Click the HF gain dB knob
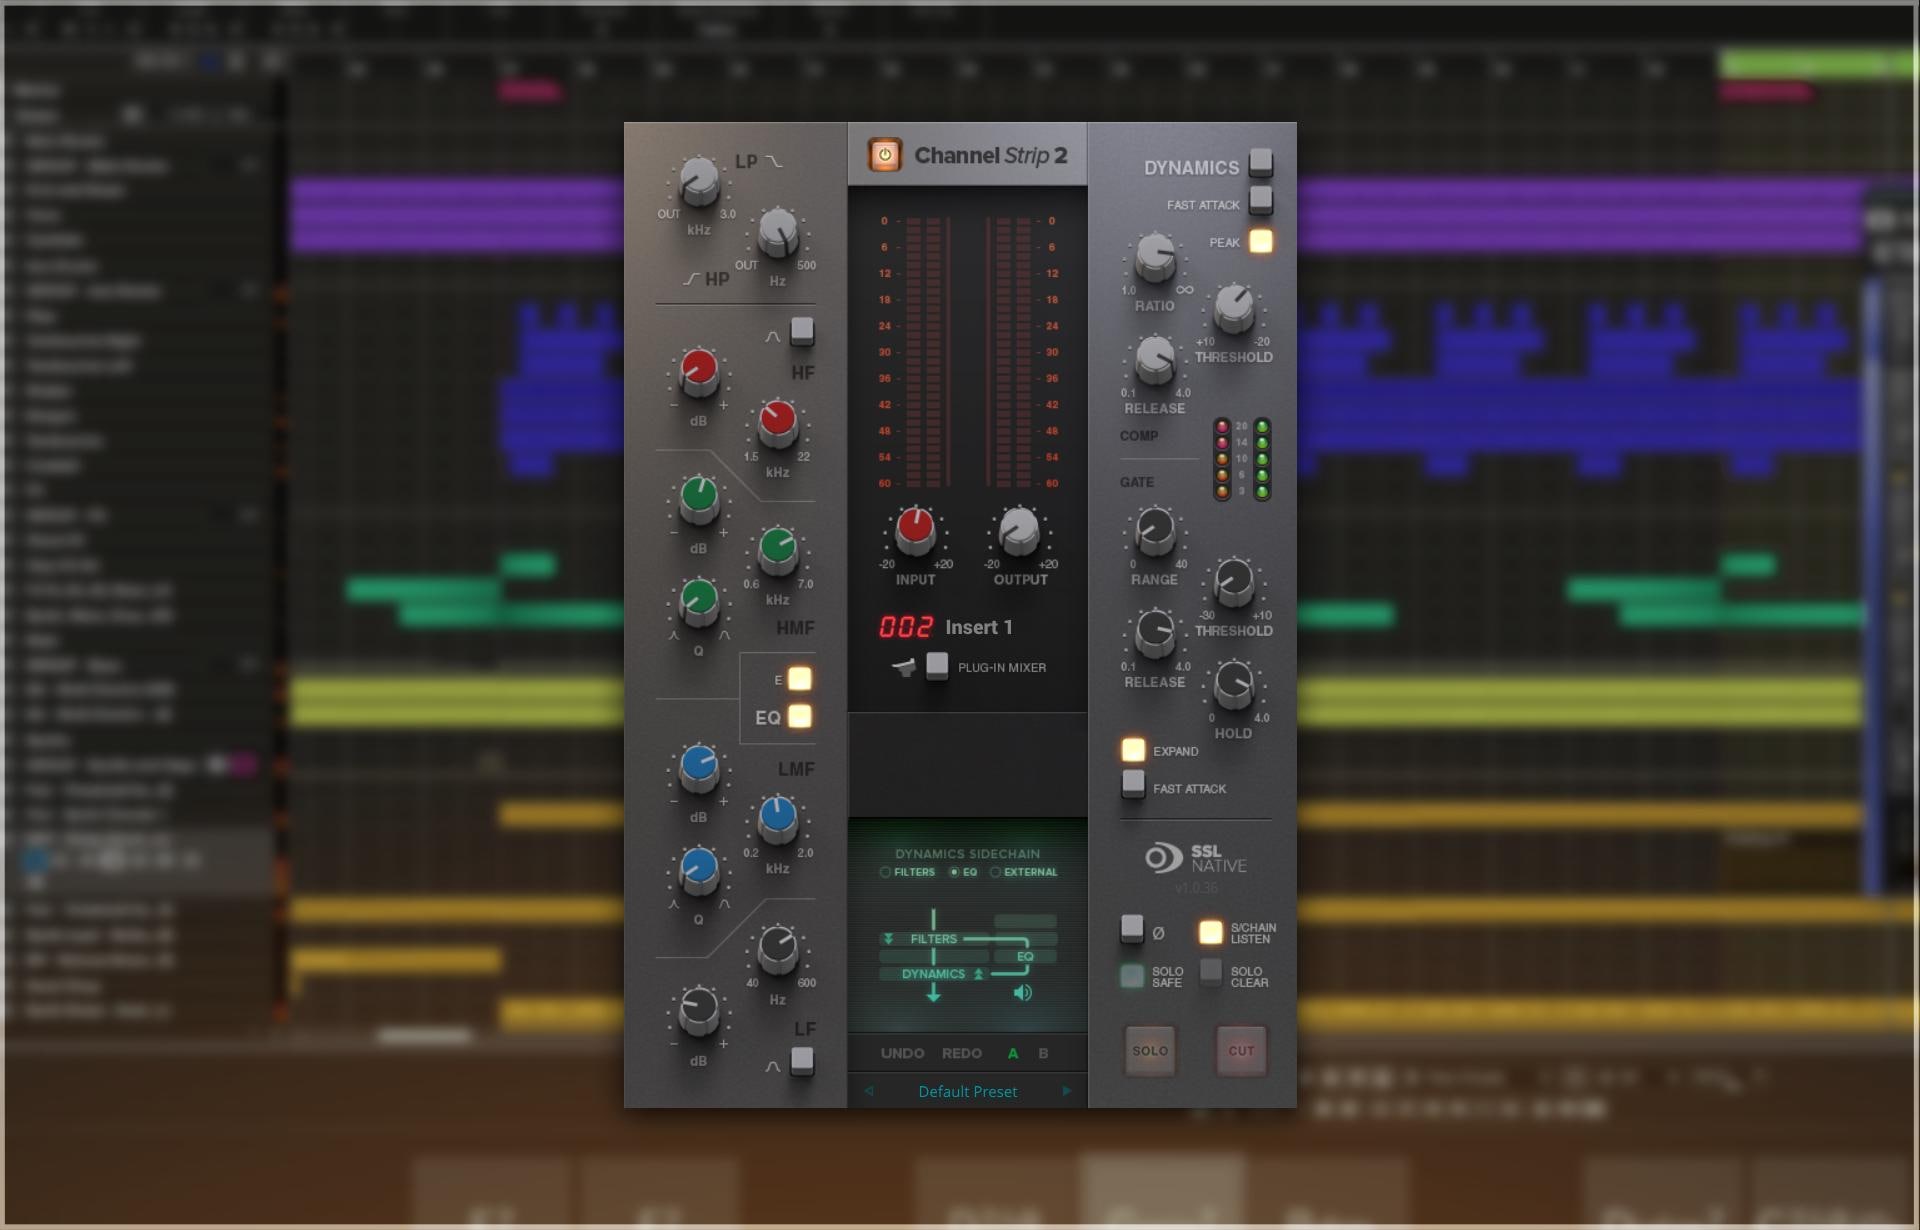Viewport: 1920px width, 1230px height. (698, 371)
